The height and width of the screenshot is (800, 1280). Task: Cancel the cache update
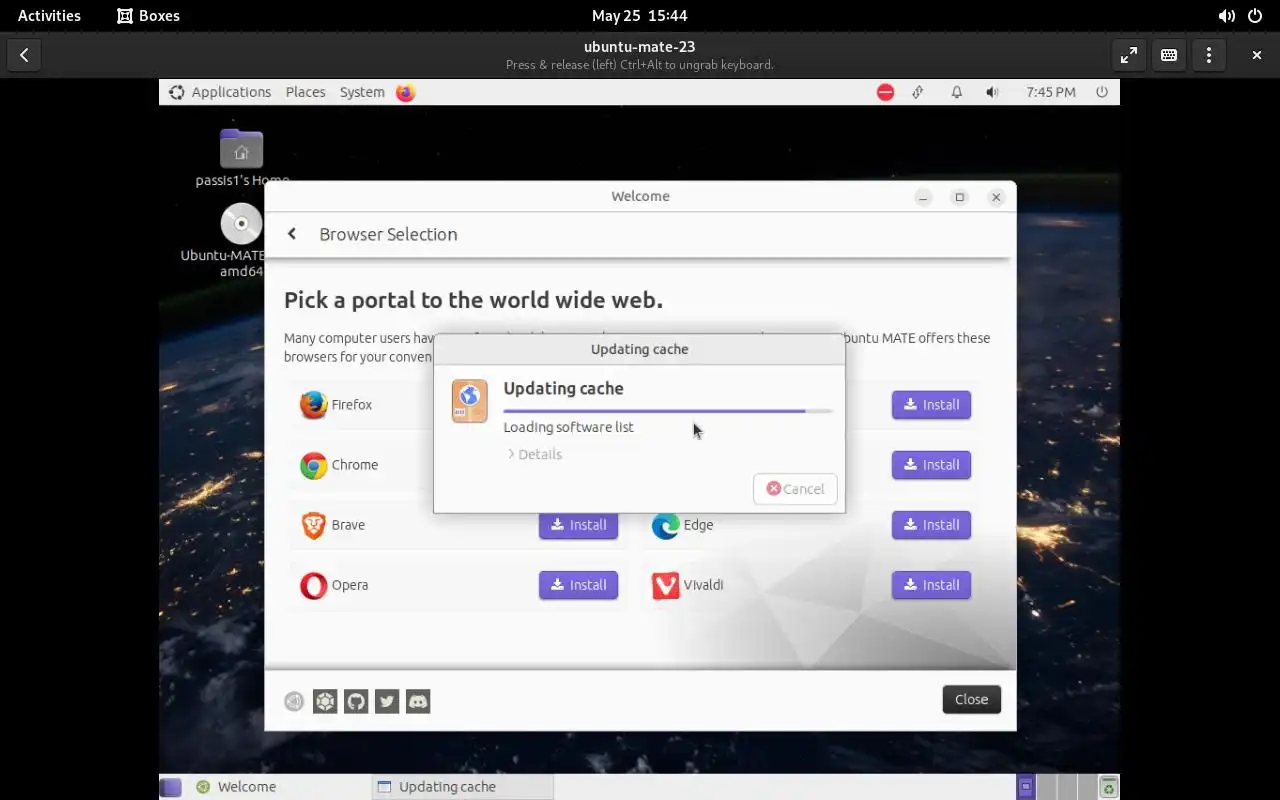pyautogui.click(x=795, y=489)
